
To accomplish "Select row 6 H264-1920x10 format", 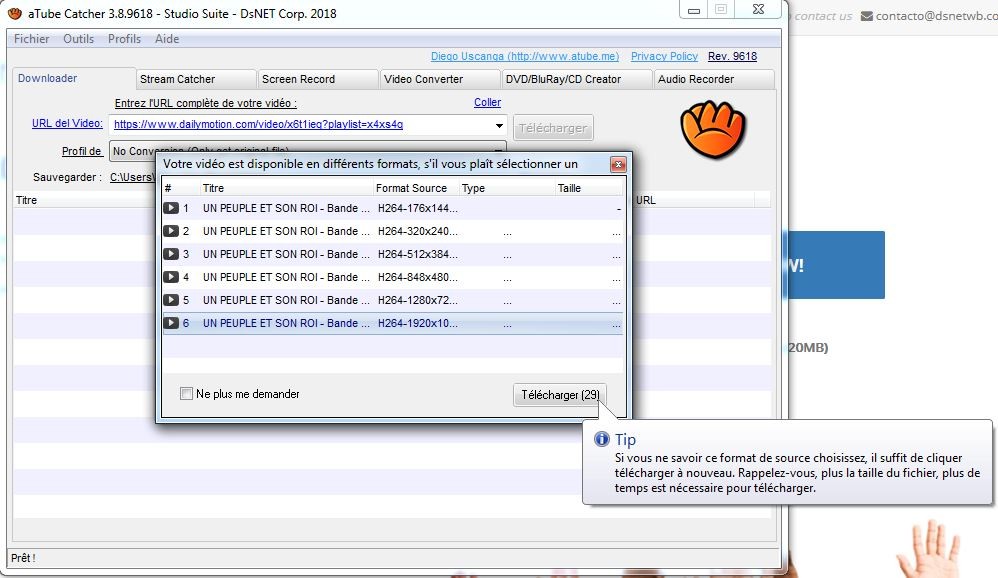I will tap(393, 323).
